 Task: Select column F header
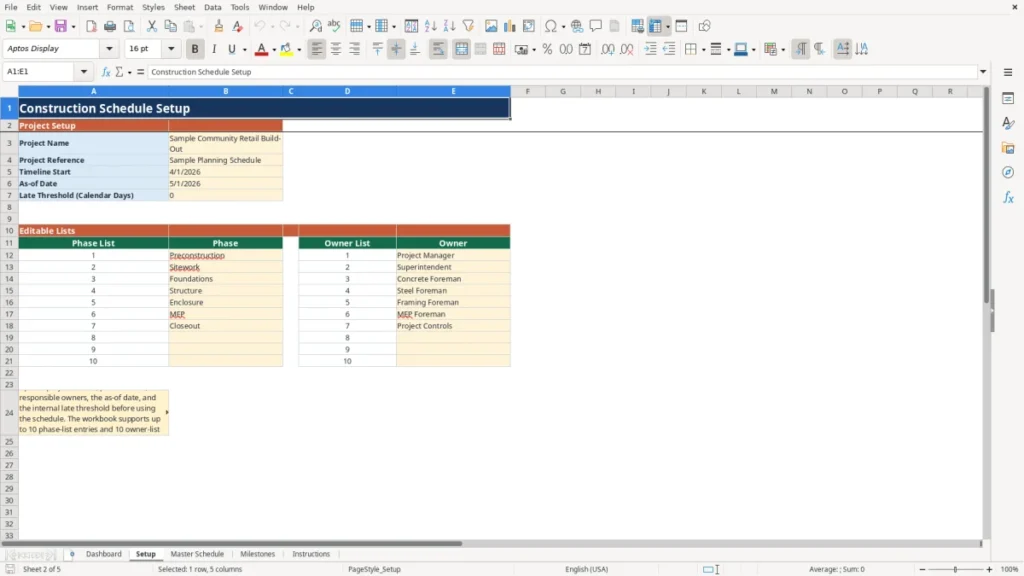tap(528, 91)
